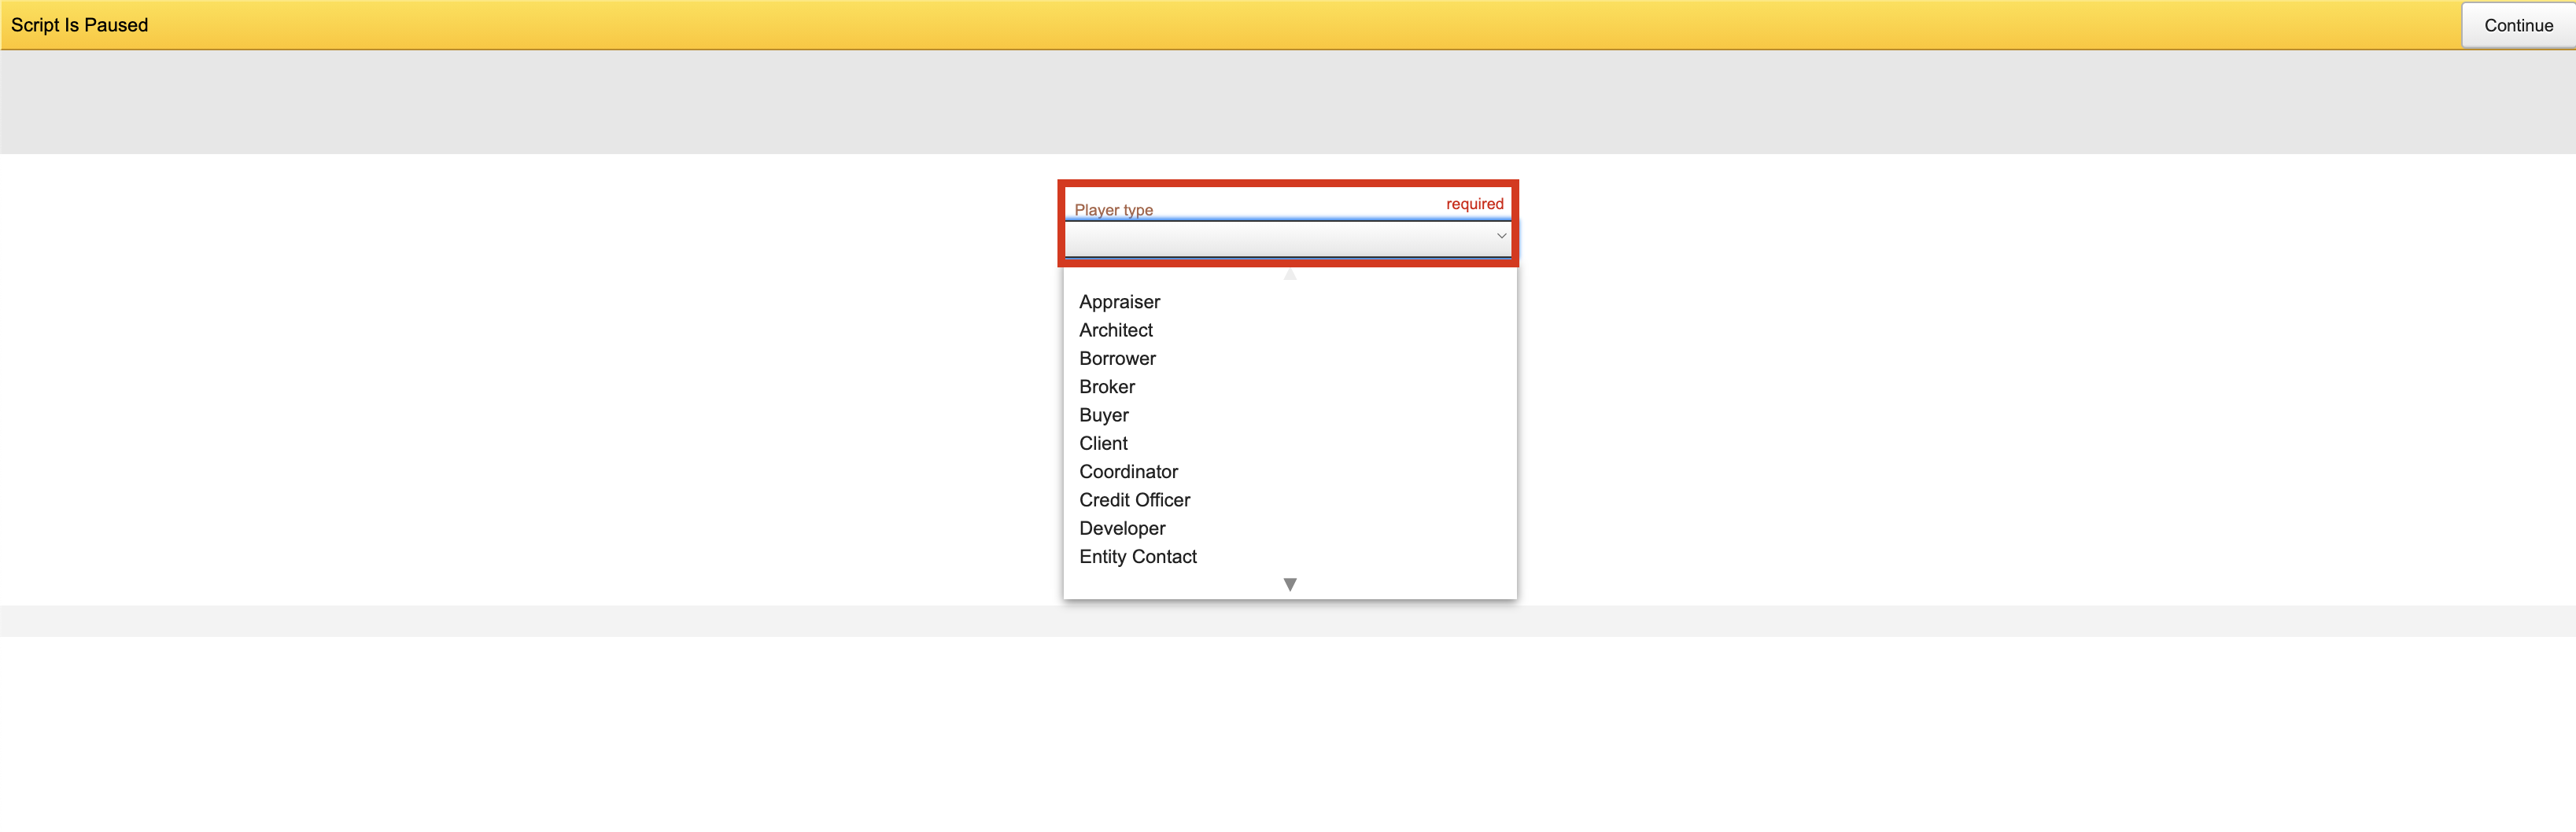Click the Continue button

pos(2517,25)
